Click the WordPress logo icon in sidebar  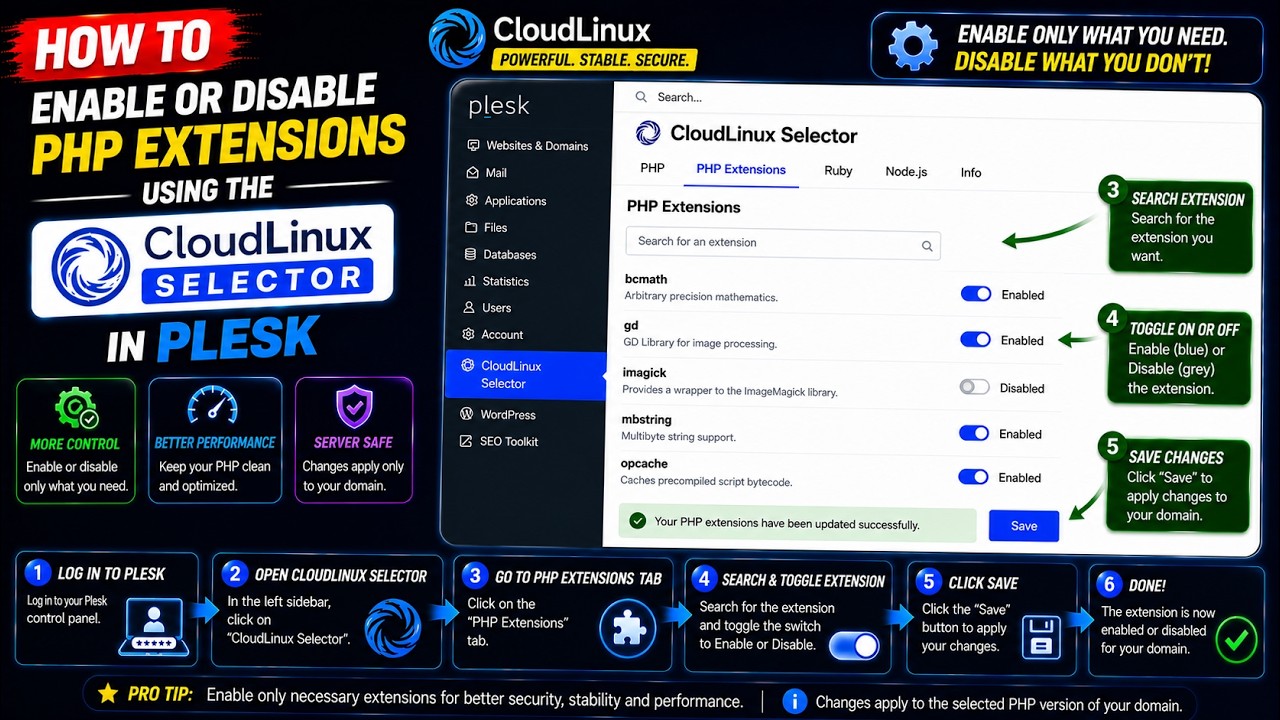466,414
